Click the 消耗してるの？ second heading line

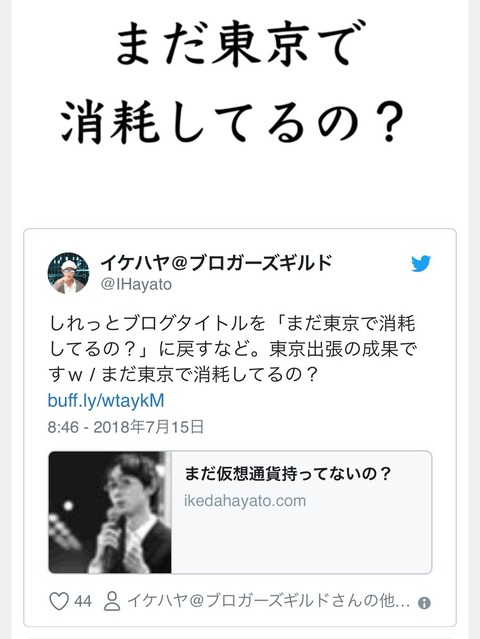click(x=233, y=123)
